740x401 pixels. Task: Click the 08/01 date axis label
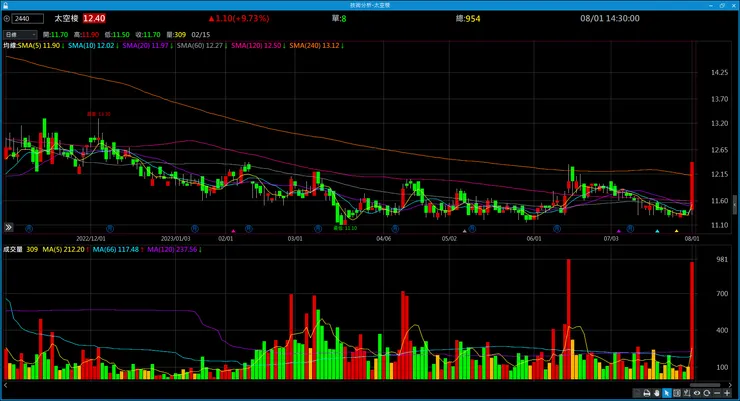(x=692, y=239)
